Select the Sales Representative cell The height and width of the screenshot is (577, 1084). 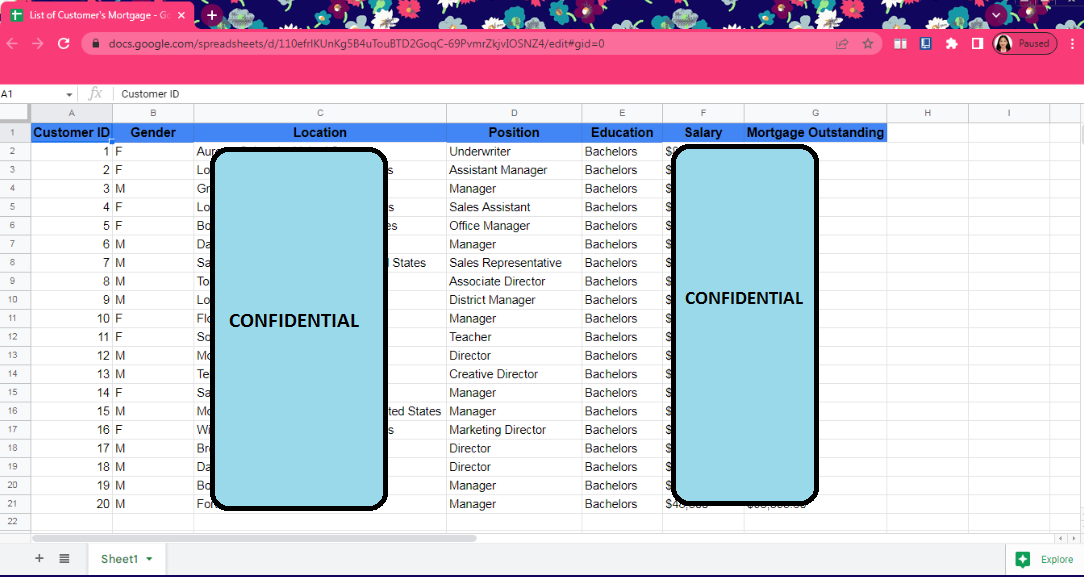point(514,263)
